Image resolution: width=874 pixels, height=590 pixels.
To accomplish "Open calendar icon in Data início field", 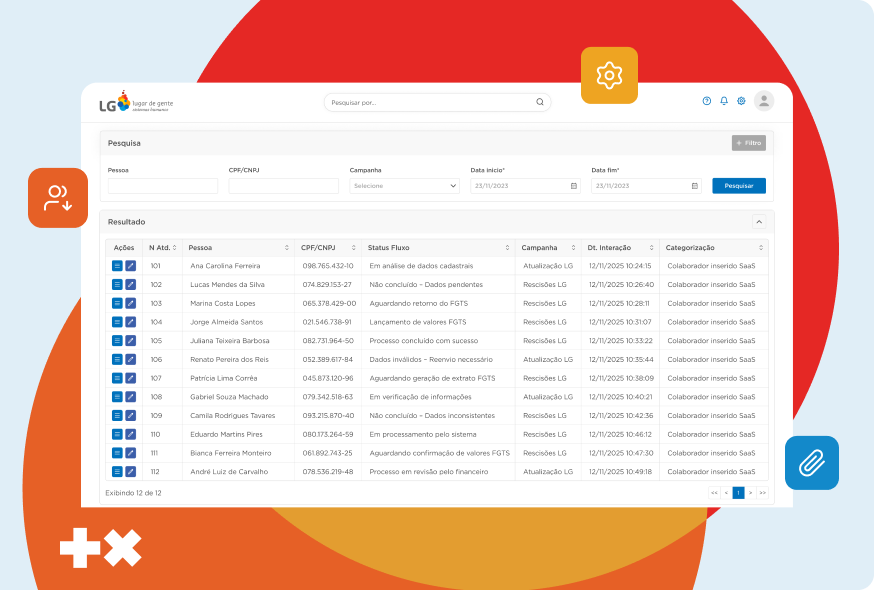I will (x=573, y=186).
